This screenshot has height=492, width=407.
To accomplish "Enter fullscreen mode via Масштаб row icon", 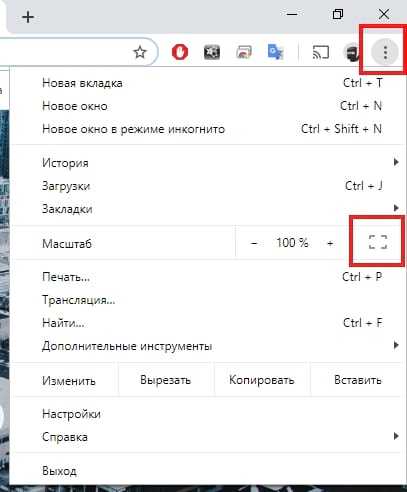I will click(x=378, y=242).
